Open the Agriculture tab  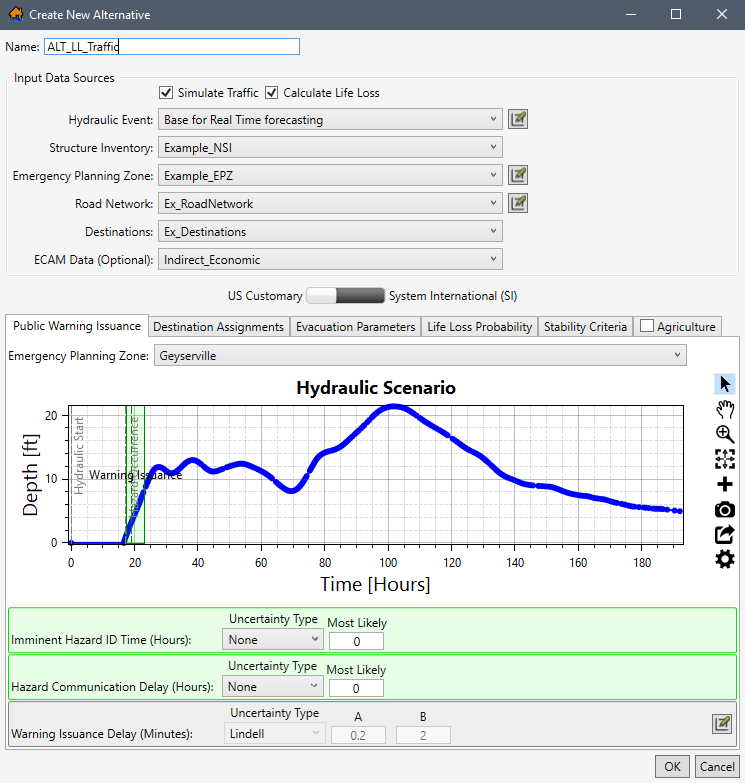tap(686, 327)
